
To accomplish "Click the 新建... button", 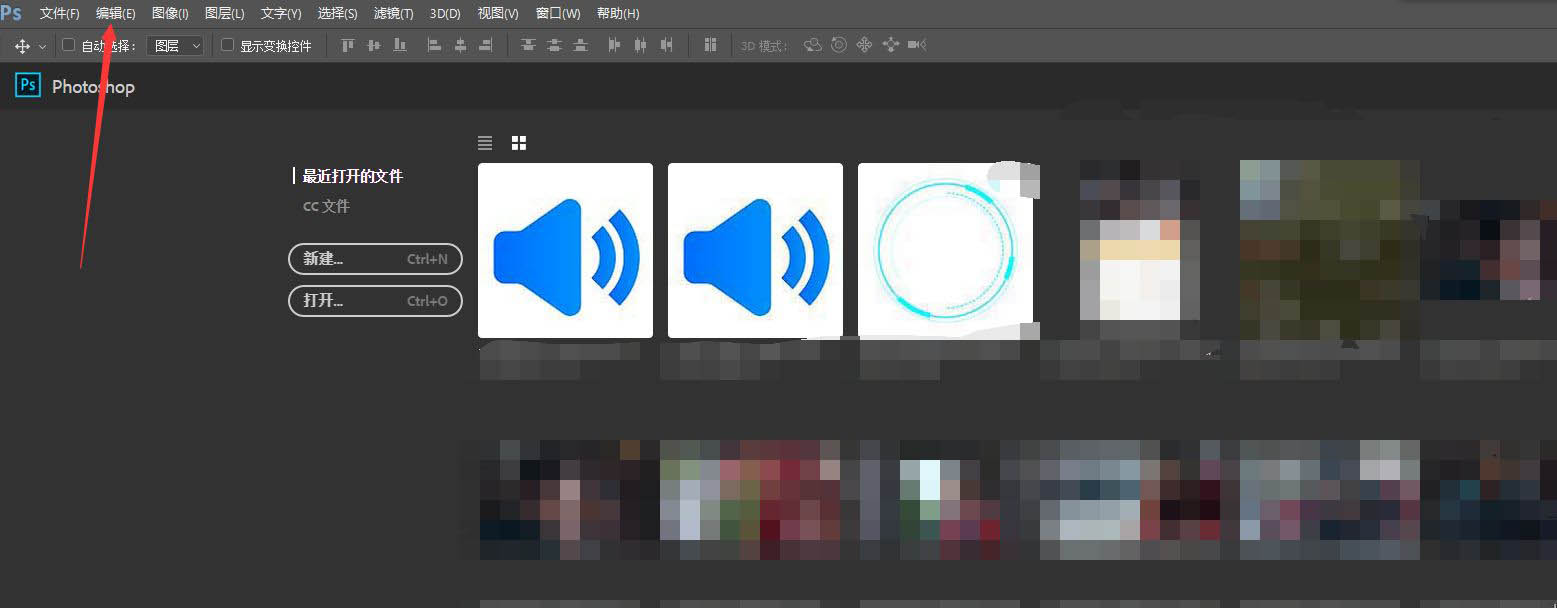I will point(375,259).
